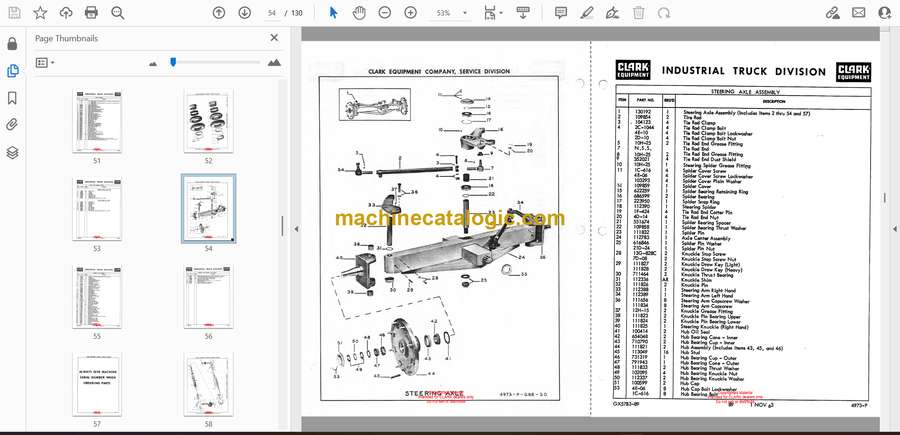Send file by email icon
The image size is (900, 435).
[859, 13]
